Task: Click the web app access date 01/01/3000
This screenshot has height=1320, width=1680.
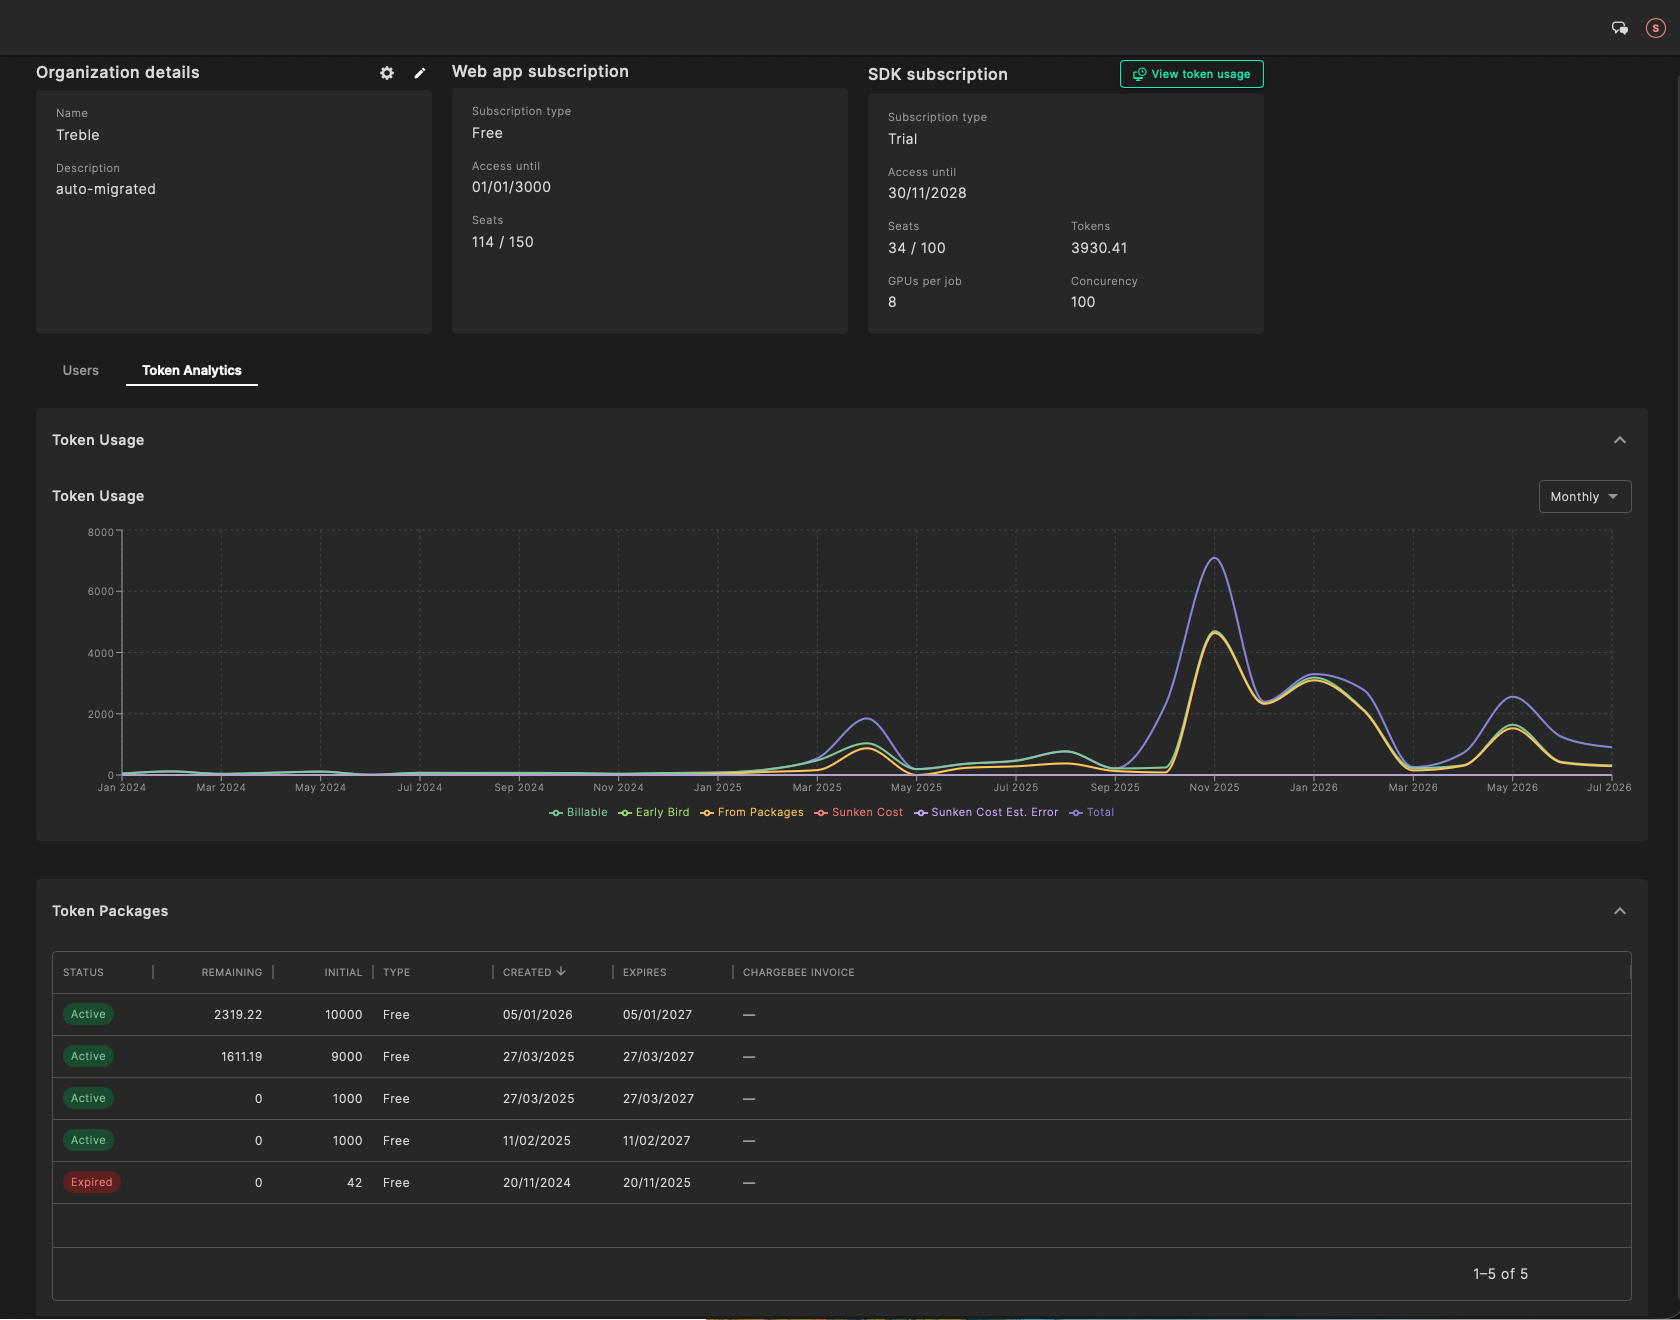Action: [511, 187]
